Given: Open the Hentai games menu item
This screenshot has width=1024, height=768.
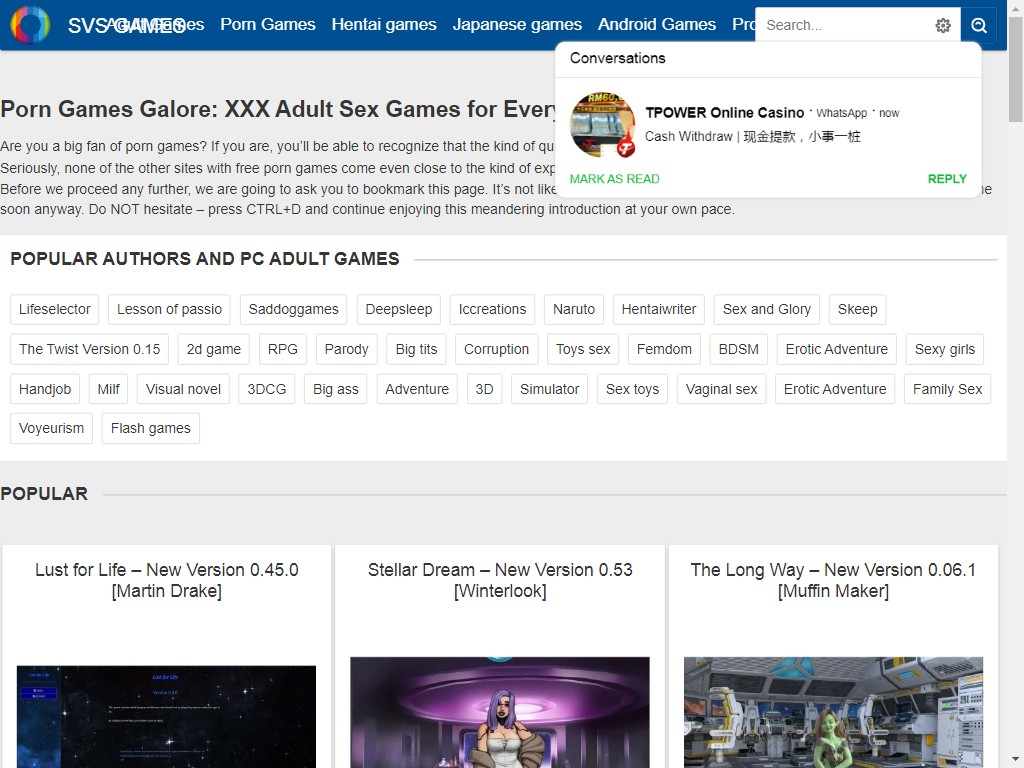Looking at the screenshot, I should 384,24.
